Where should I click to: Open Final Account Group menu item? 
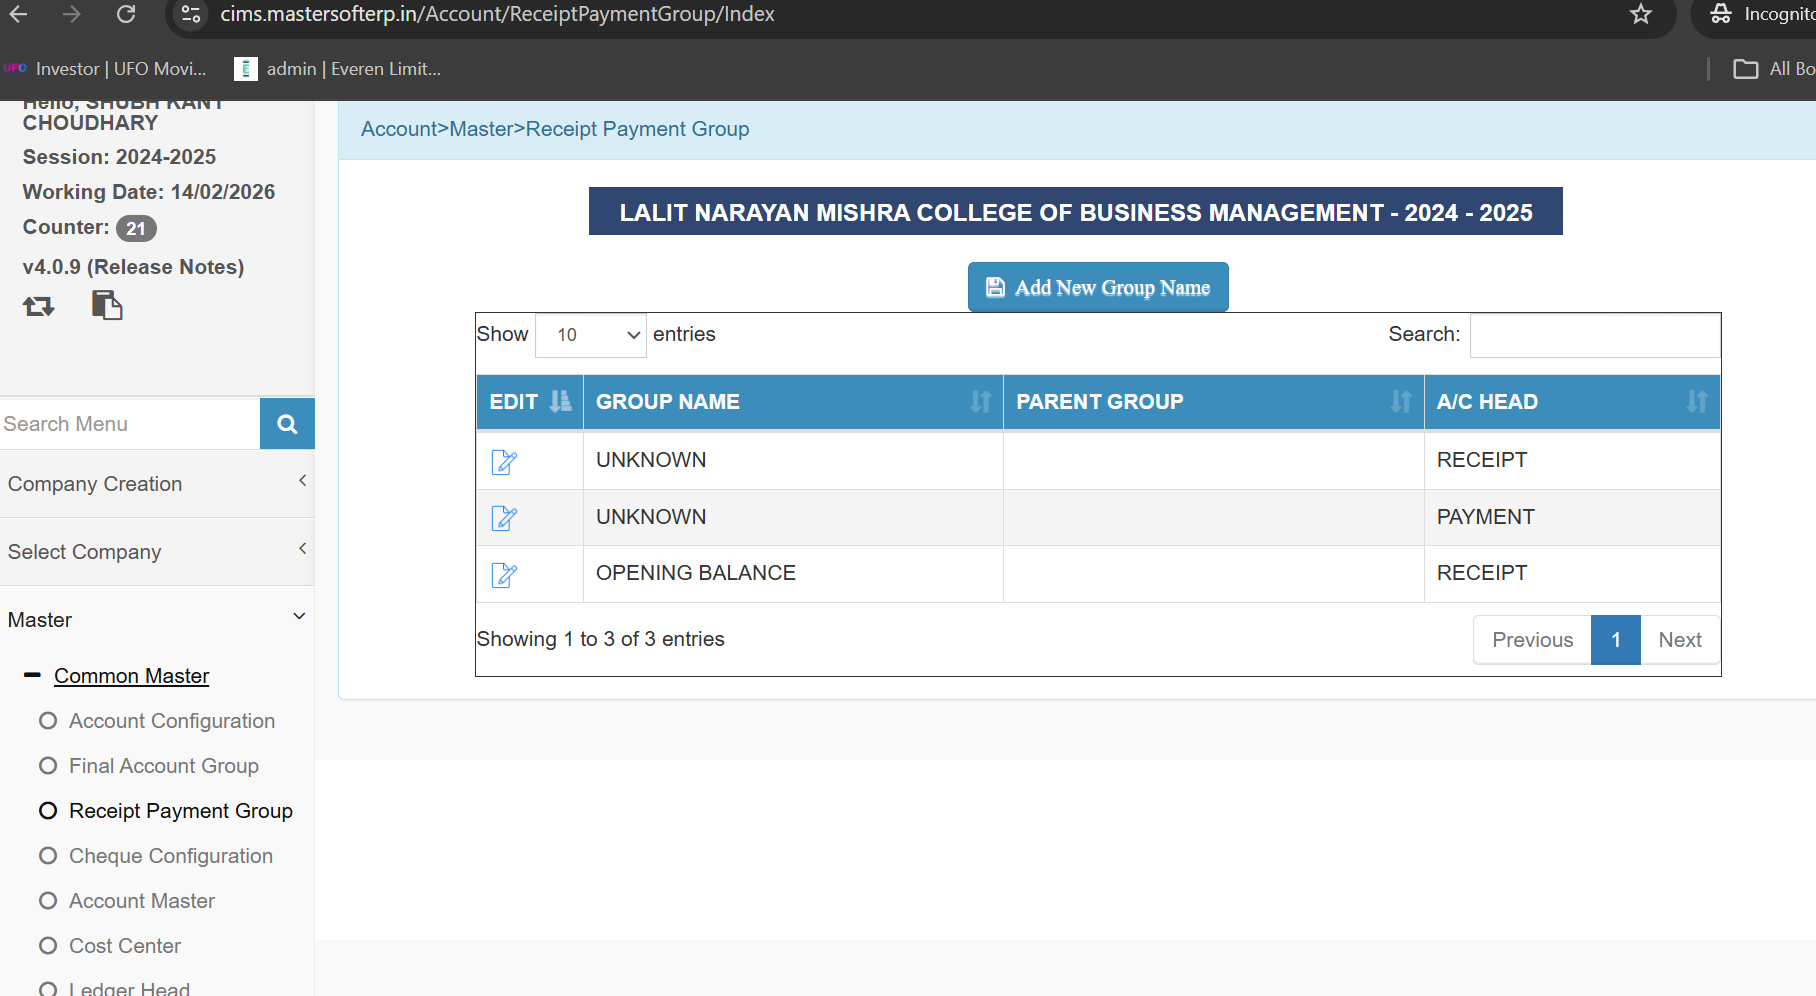[x=163, y=766]
